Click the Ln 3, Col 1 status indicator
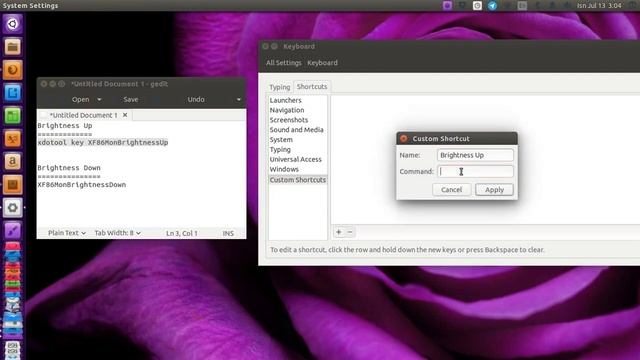 click(x=182, y=233)
